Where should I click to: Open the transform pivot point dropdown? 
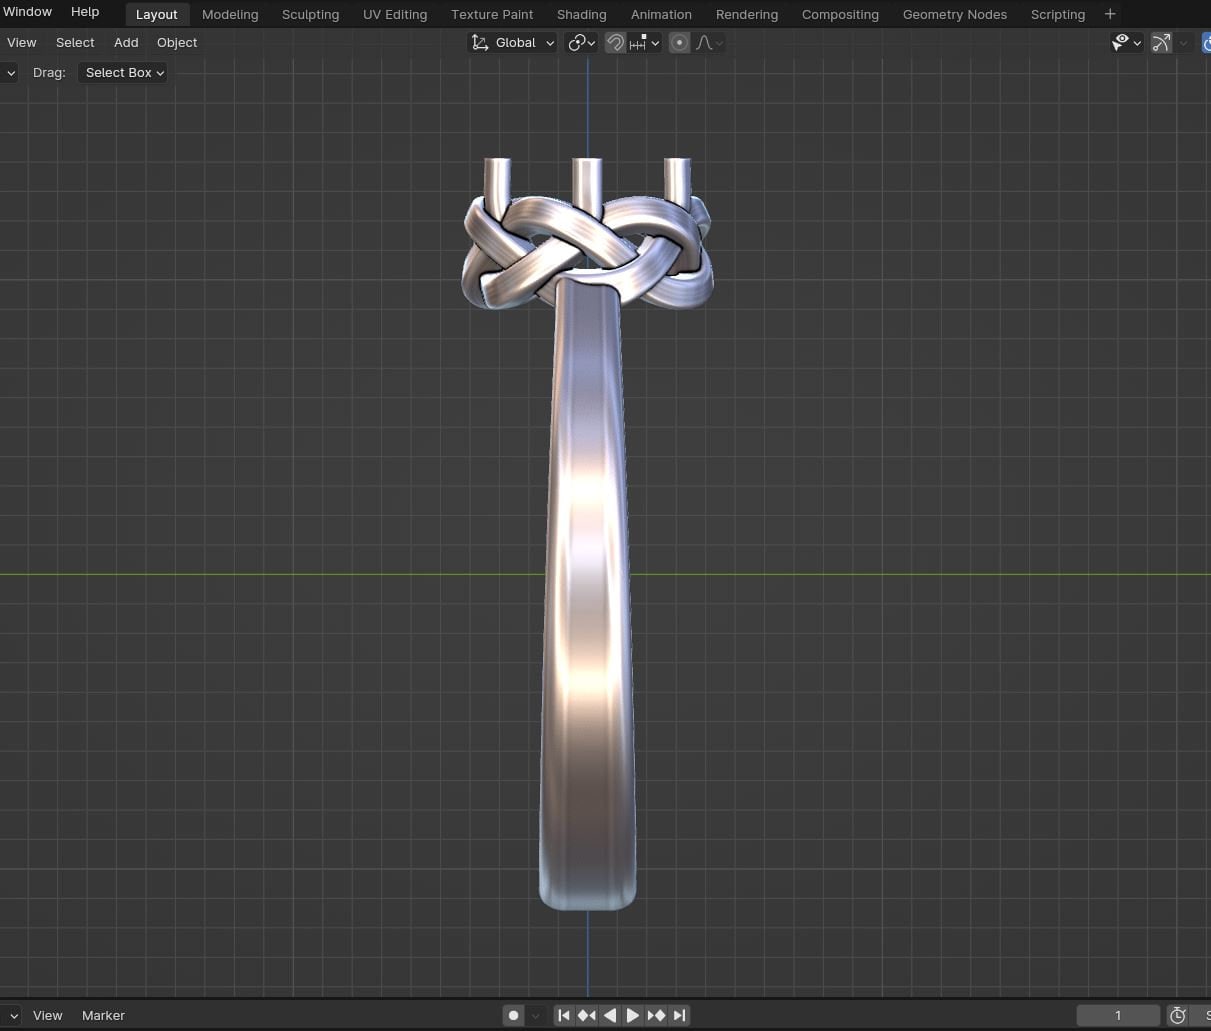click(581, 42)
